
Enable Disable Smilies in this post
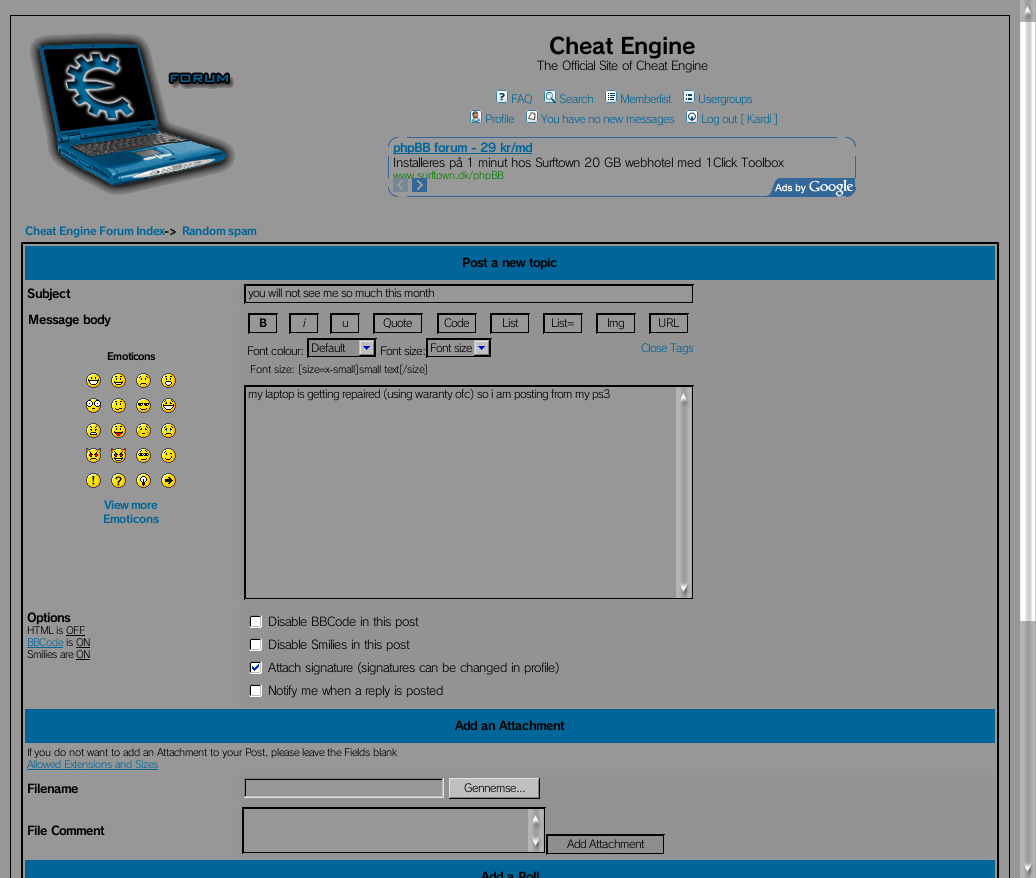[x=255, y=644]
